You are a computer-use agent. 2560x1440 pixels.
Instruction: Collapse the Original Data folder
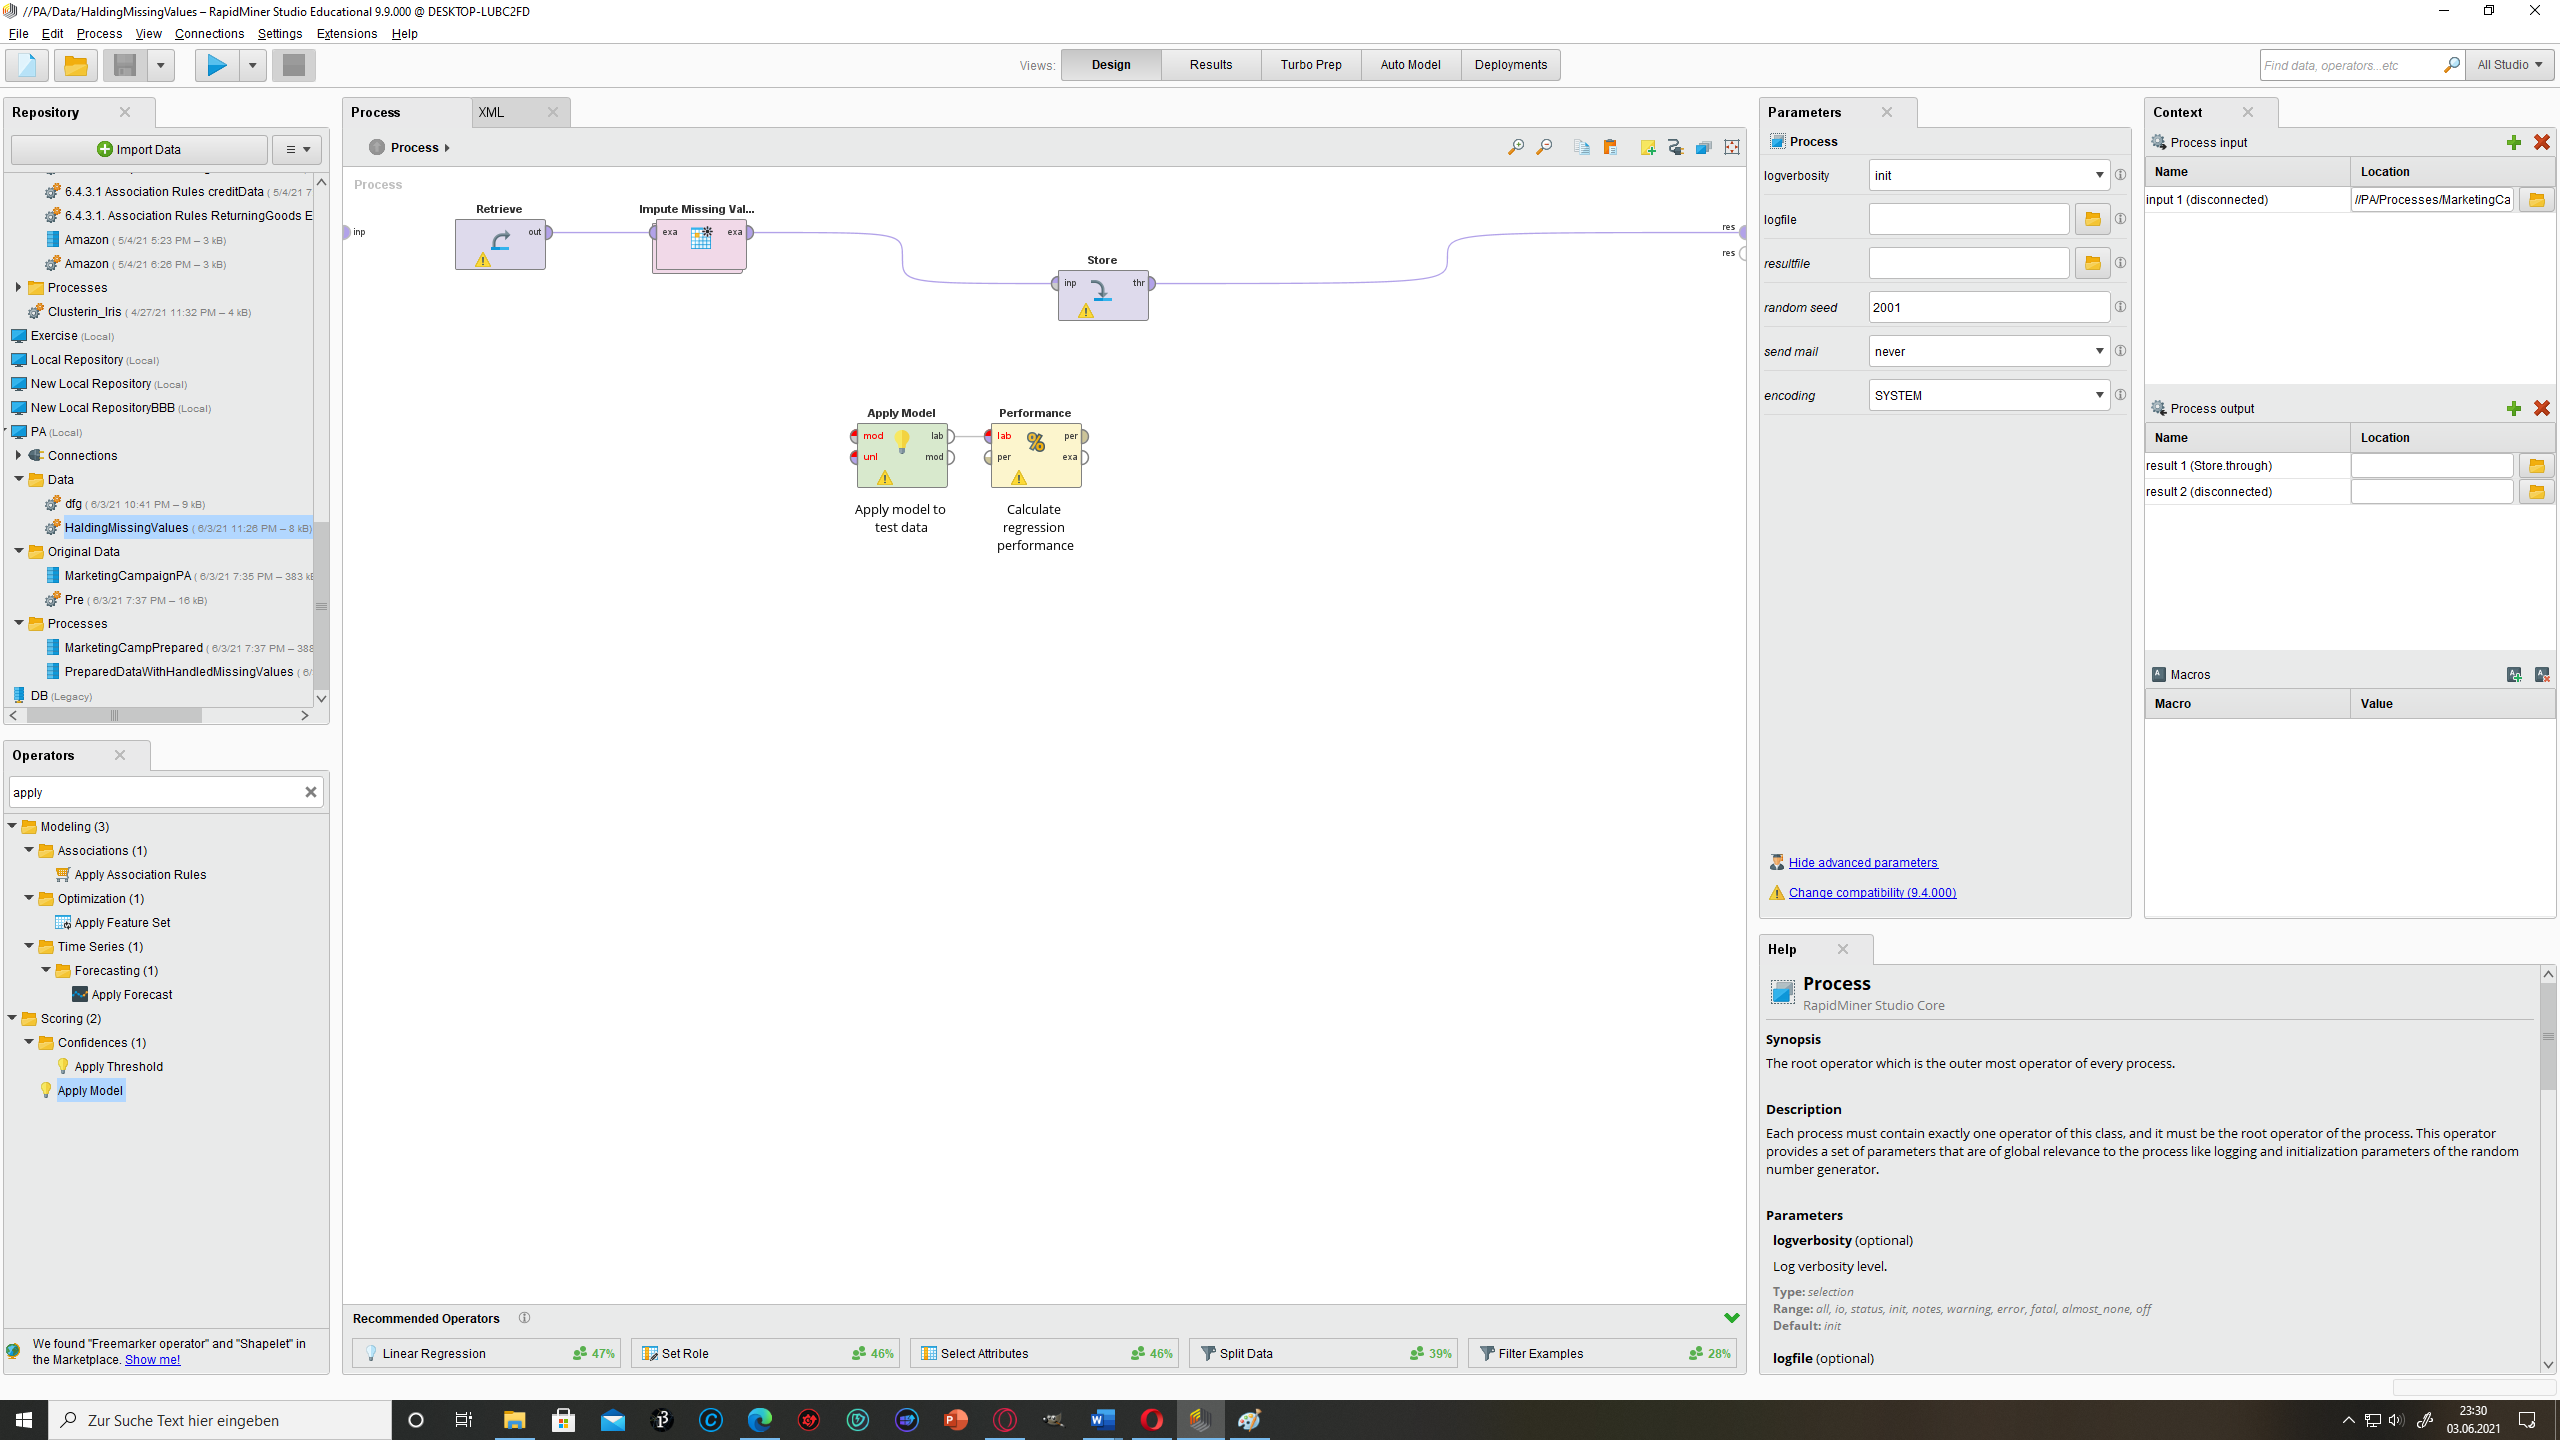point(18,551)
